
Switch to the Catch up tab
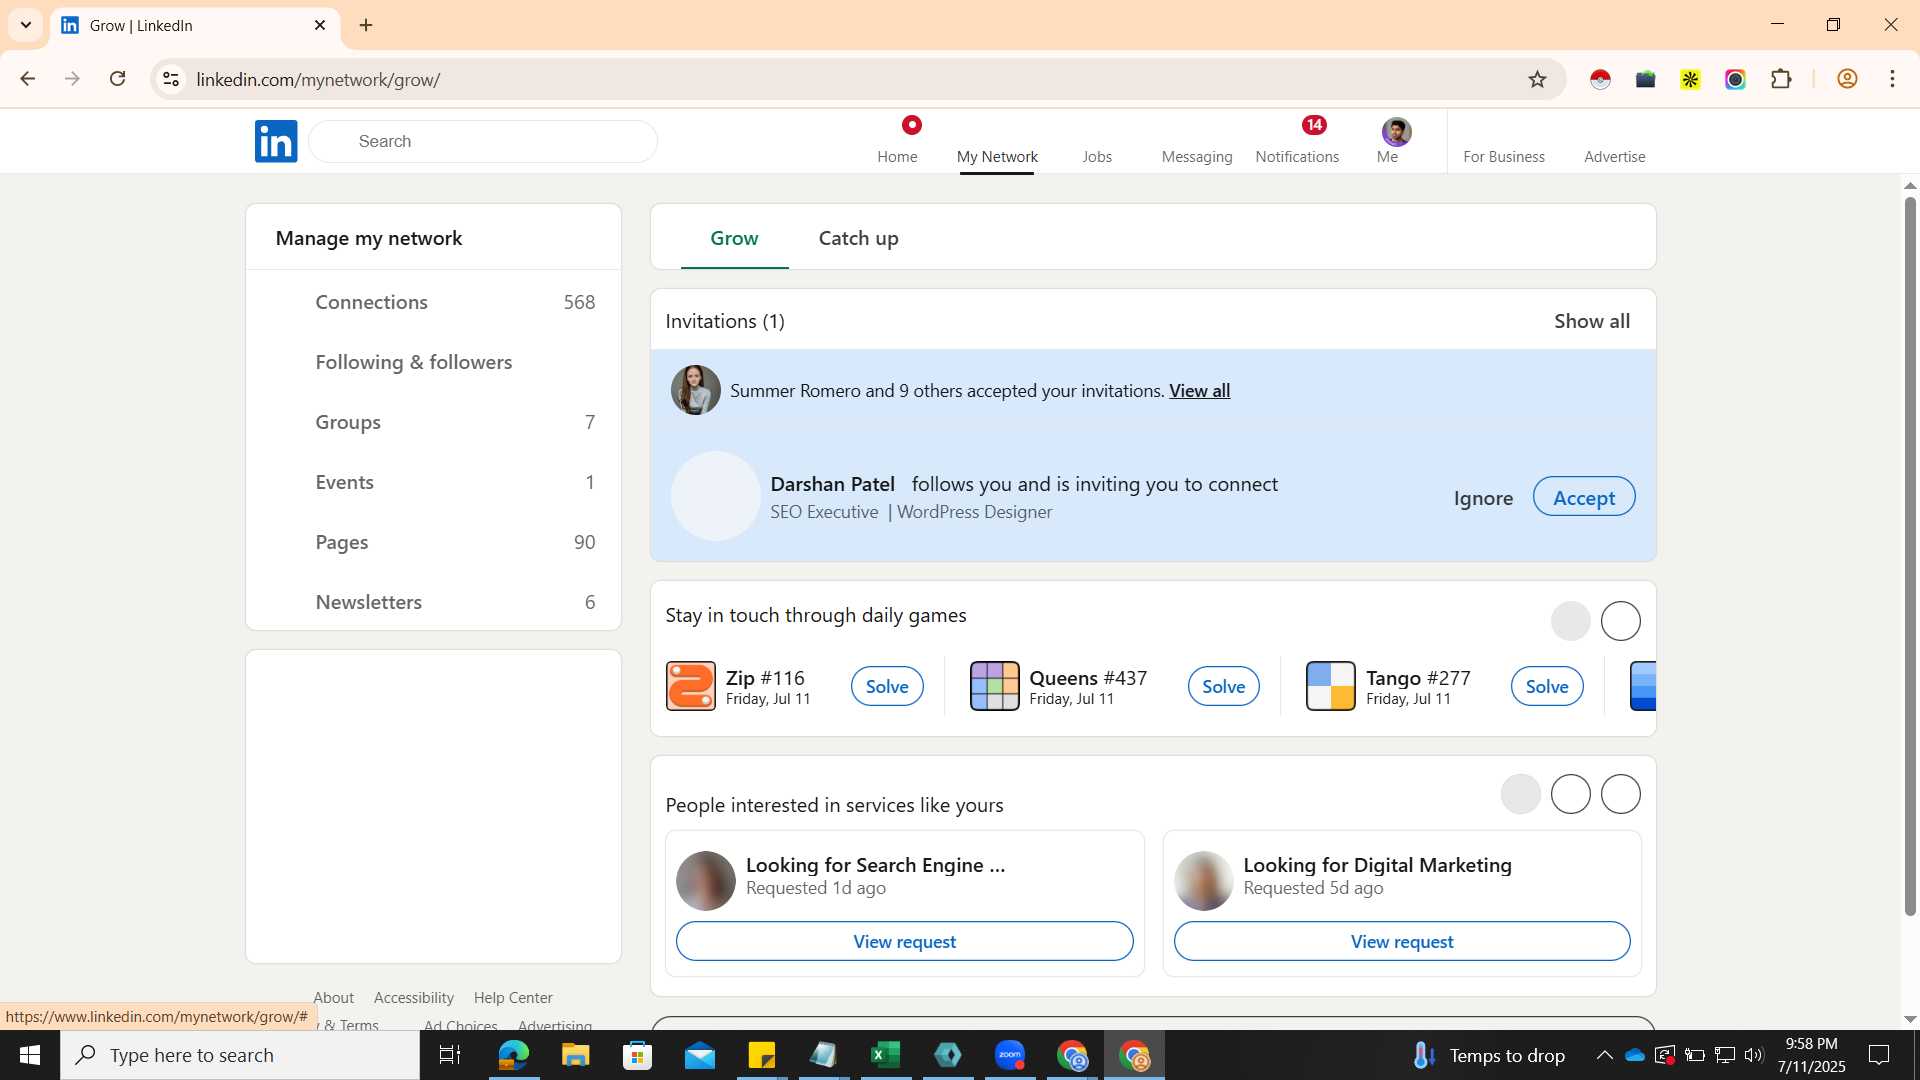(858, 238)
